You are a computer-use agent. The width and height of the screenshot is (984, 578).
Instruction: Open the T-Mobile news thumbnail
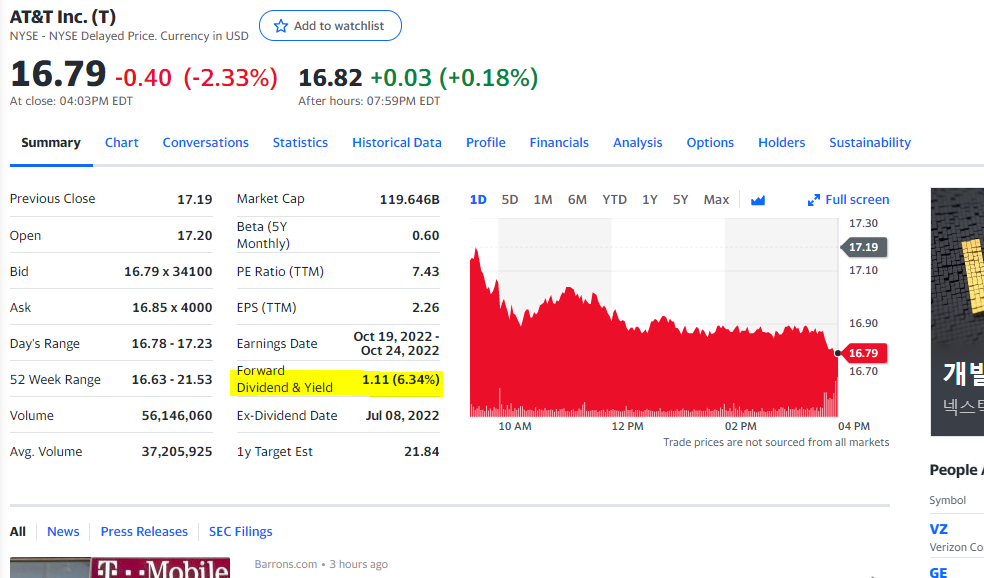[120, 567]
